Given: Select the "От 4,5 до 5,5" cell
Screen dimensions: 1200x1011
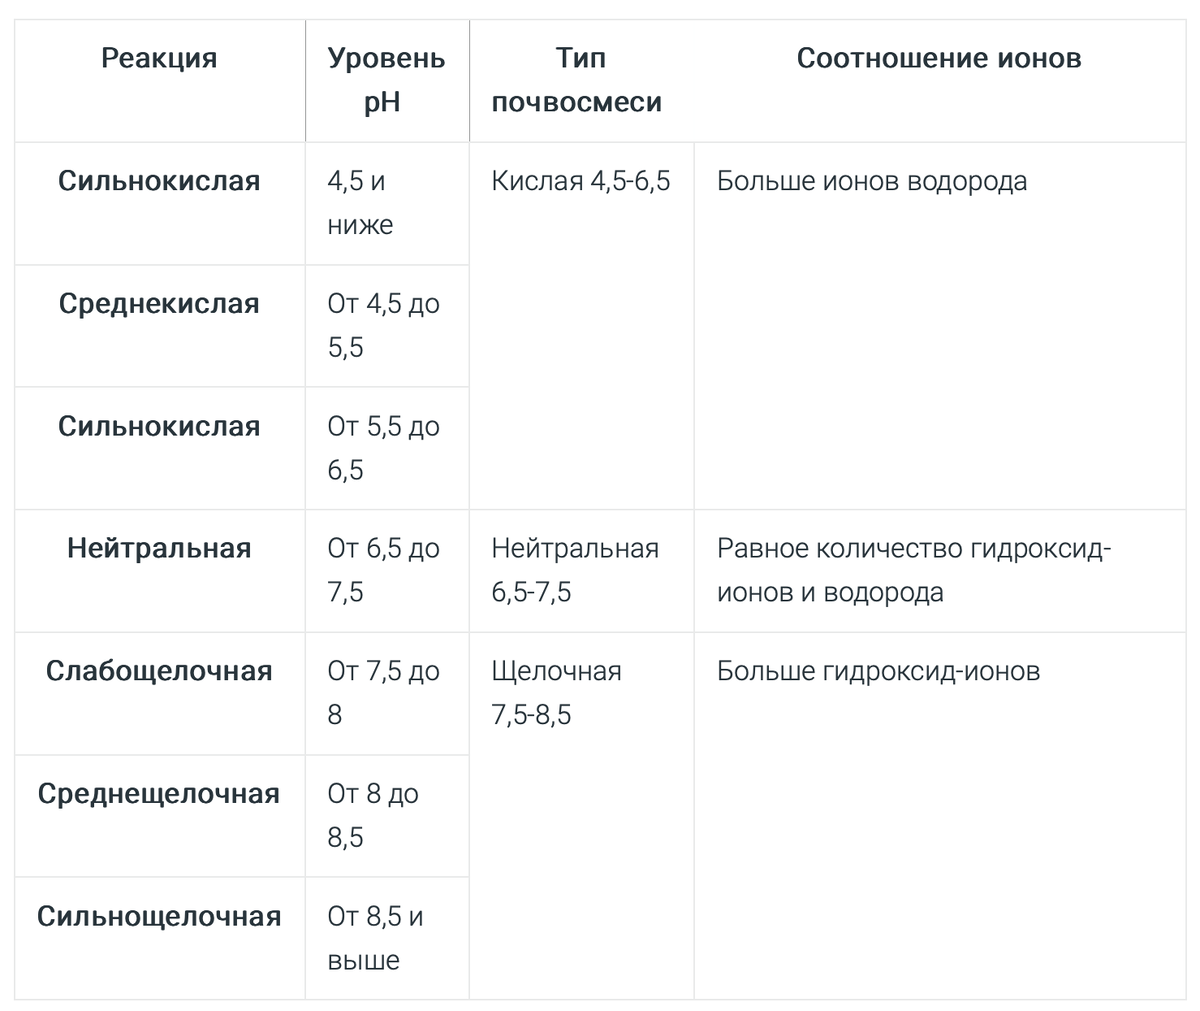Looking at the screenshot, I should [383, 325].
